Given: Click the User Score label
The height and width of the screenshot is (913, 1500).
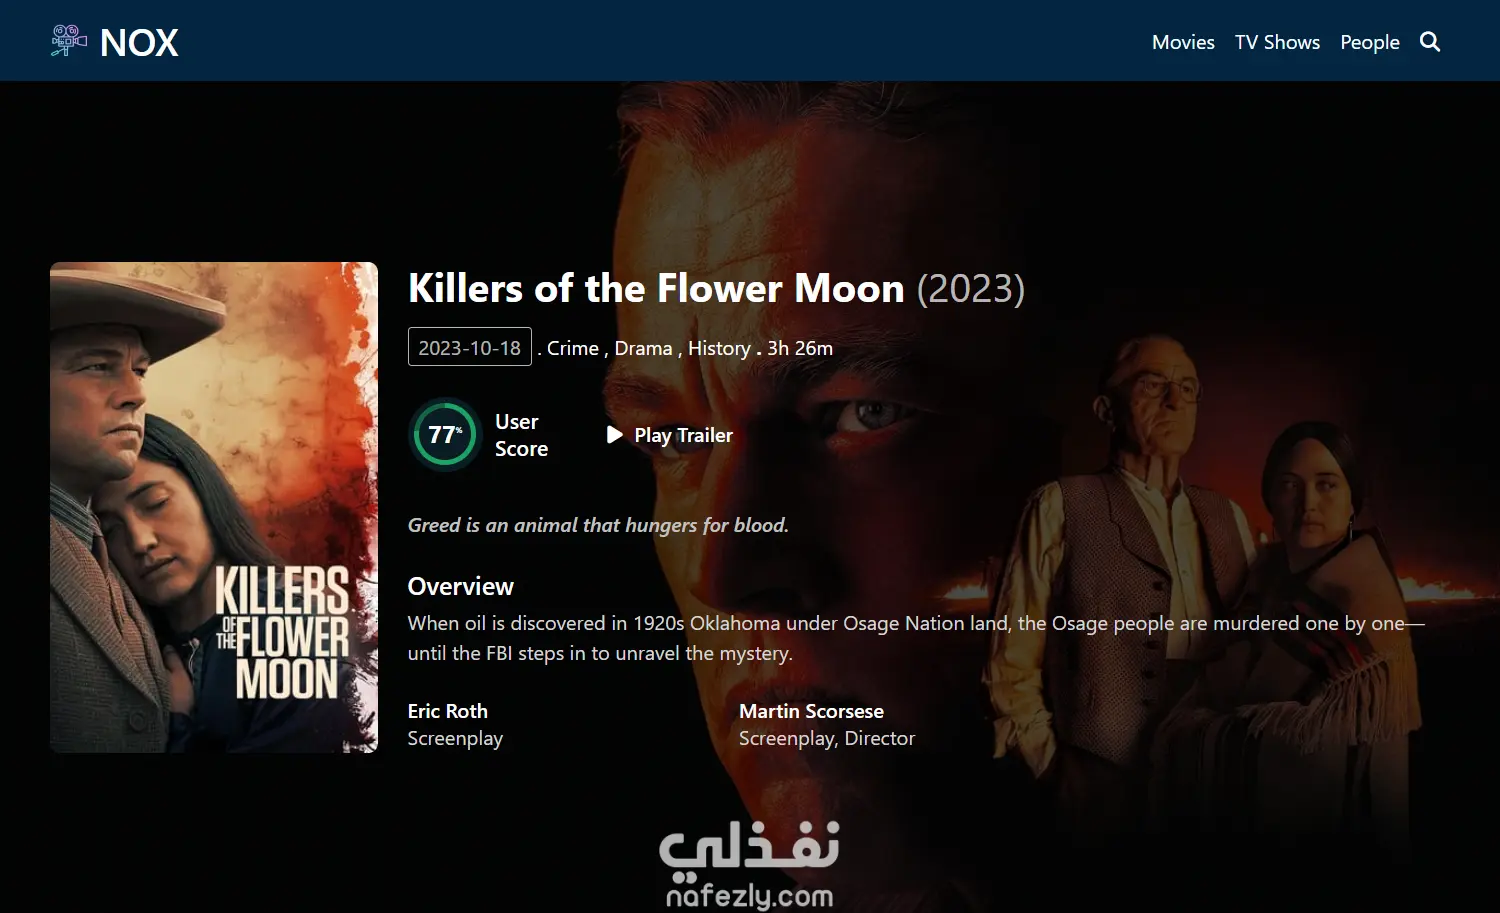Looking at the screenshot, I should pos(521,435).
